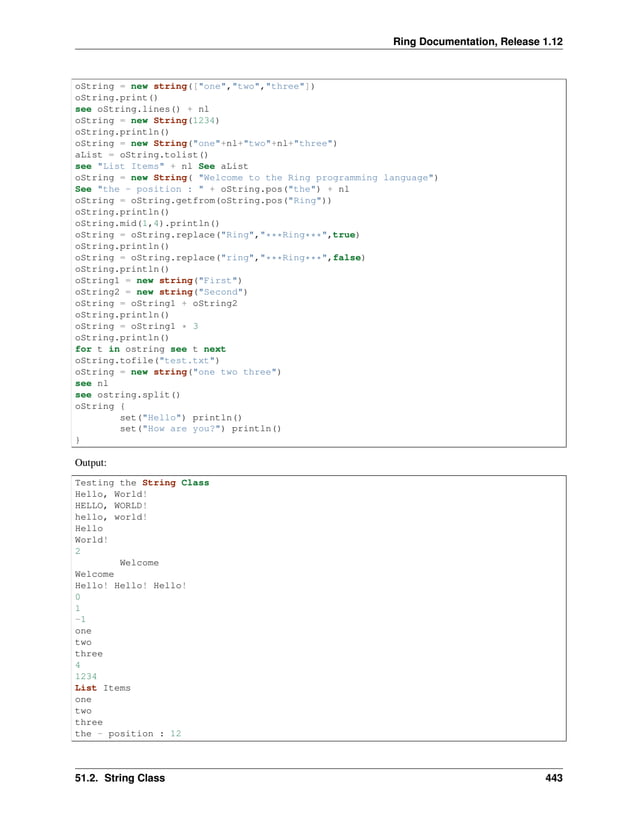638x825 pixels.
Task: Click the line "oString = oString1 * 3"
Action: [137, 326]
